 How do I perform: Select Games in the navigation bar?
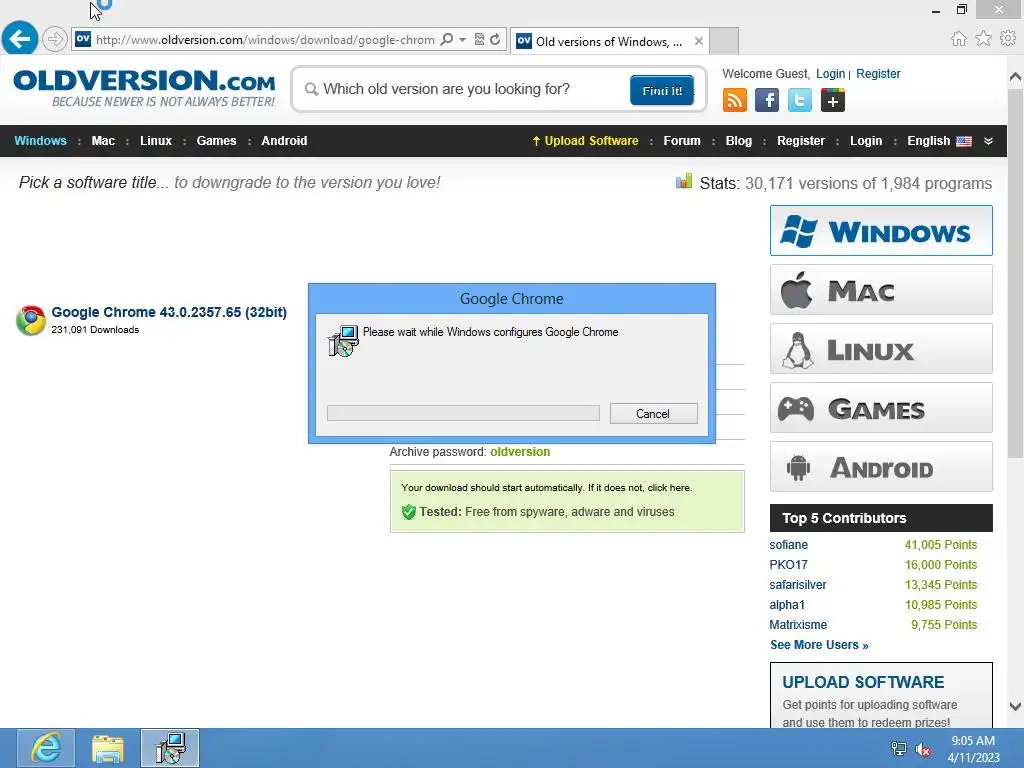click(216, 140)
